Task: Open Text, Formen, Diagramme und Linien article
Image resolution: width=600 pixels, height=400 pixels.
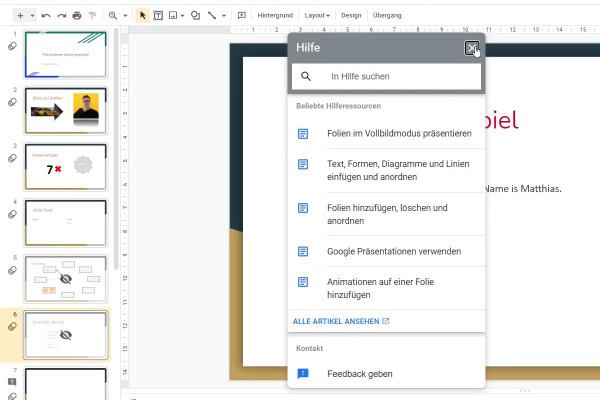Action: click(386, 170)
